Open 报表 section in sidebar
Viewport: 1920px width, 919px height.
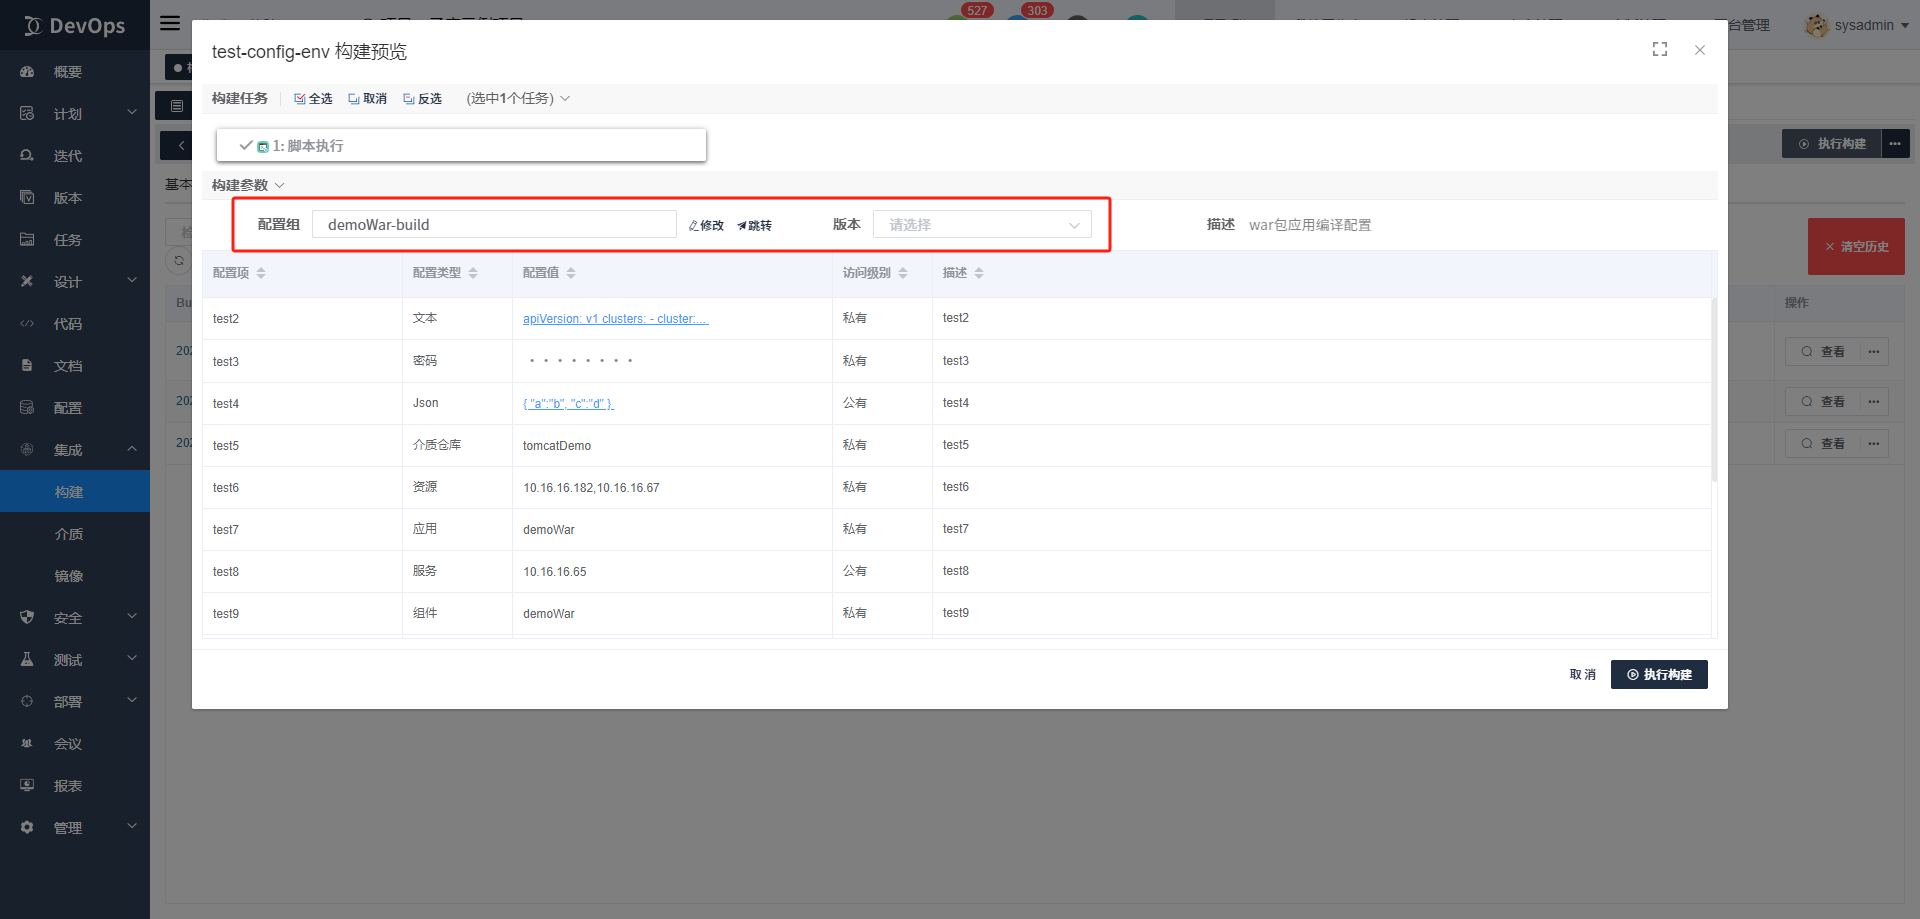68,786
